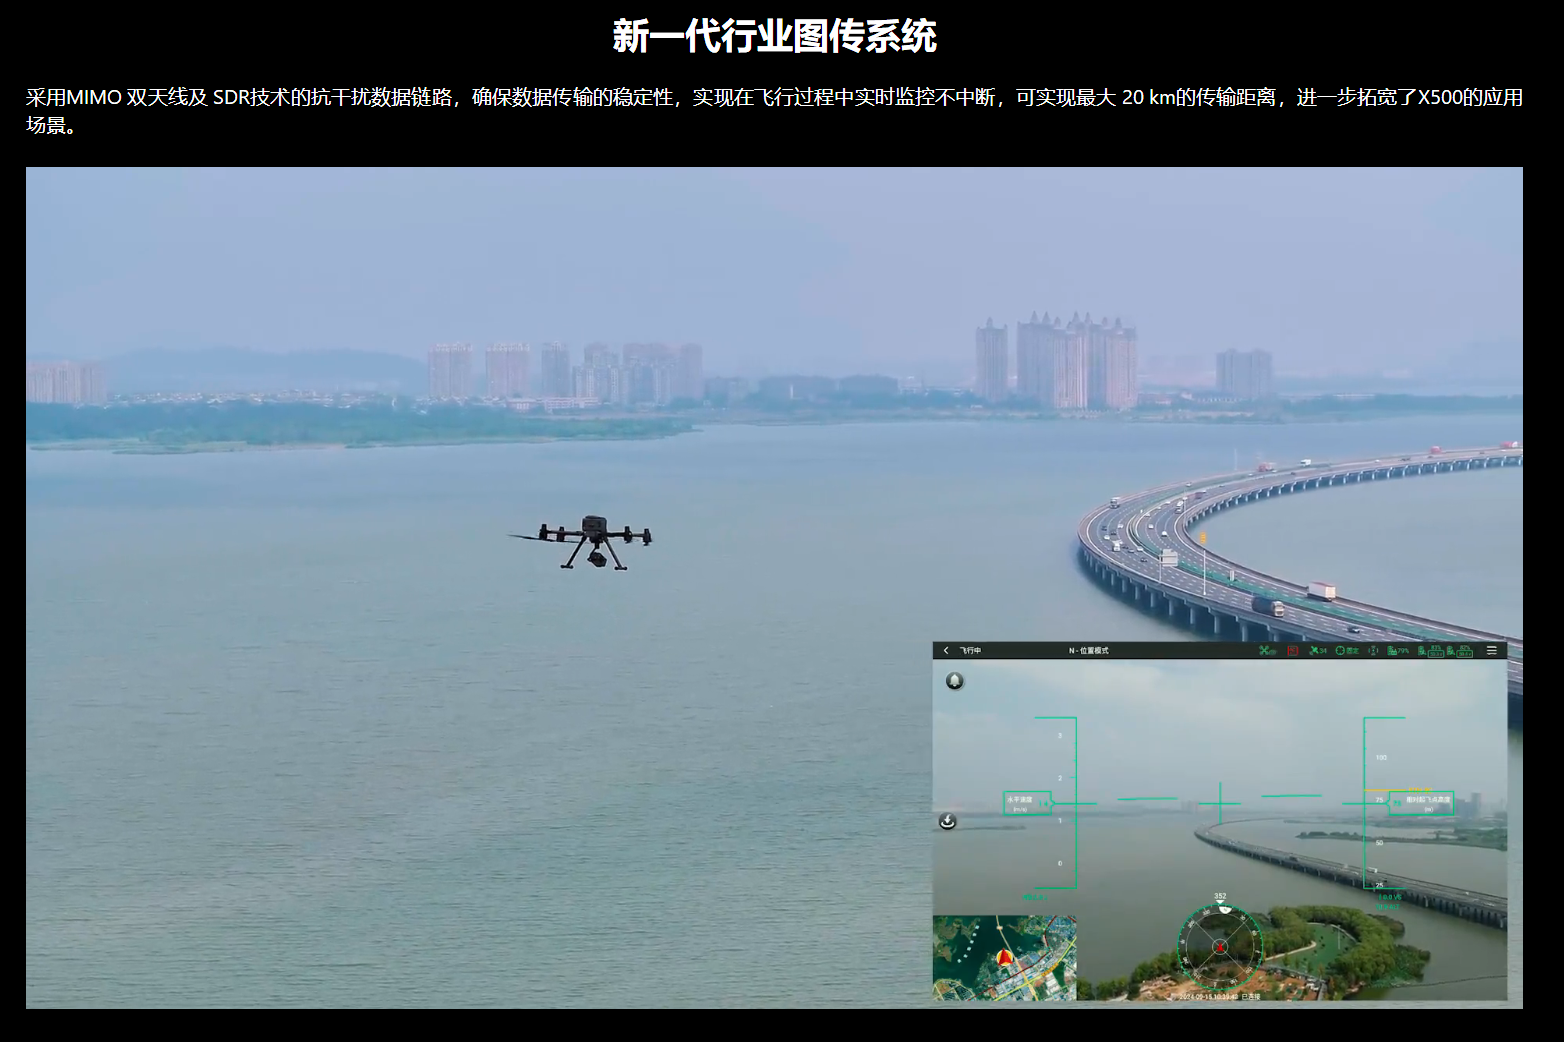1564x1042 pixels.
Task: Select the battery icon showing 82% and 50.4V
Action: pyautogui.click(x=1459, y=650)
